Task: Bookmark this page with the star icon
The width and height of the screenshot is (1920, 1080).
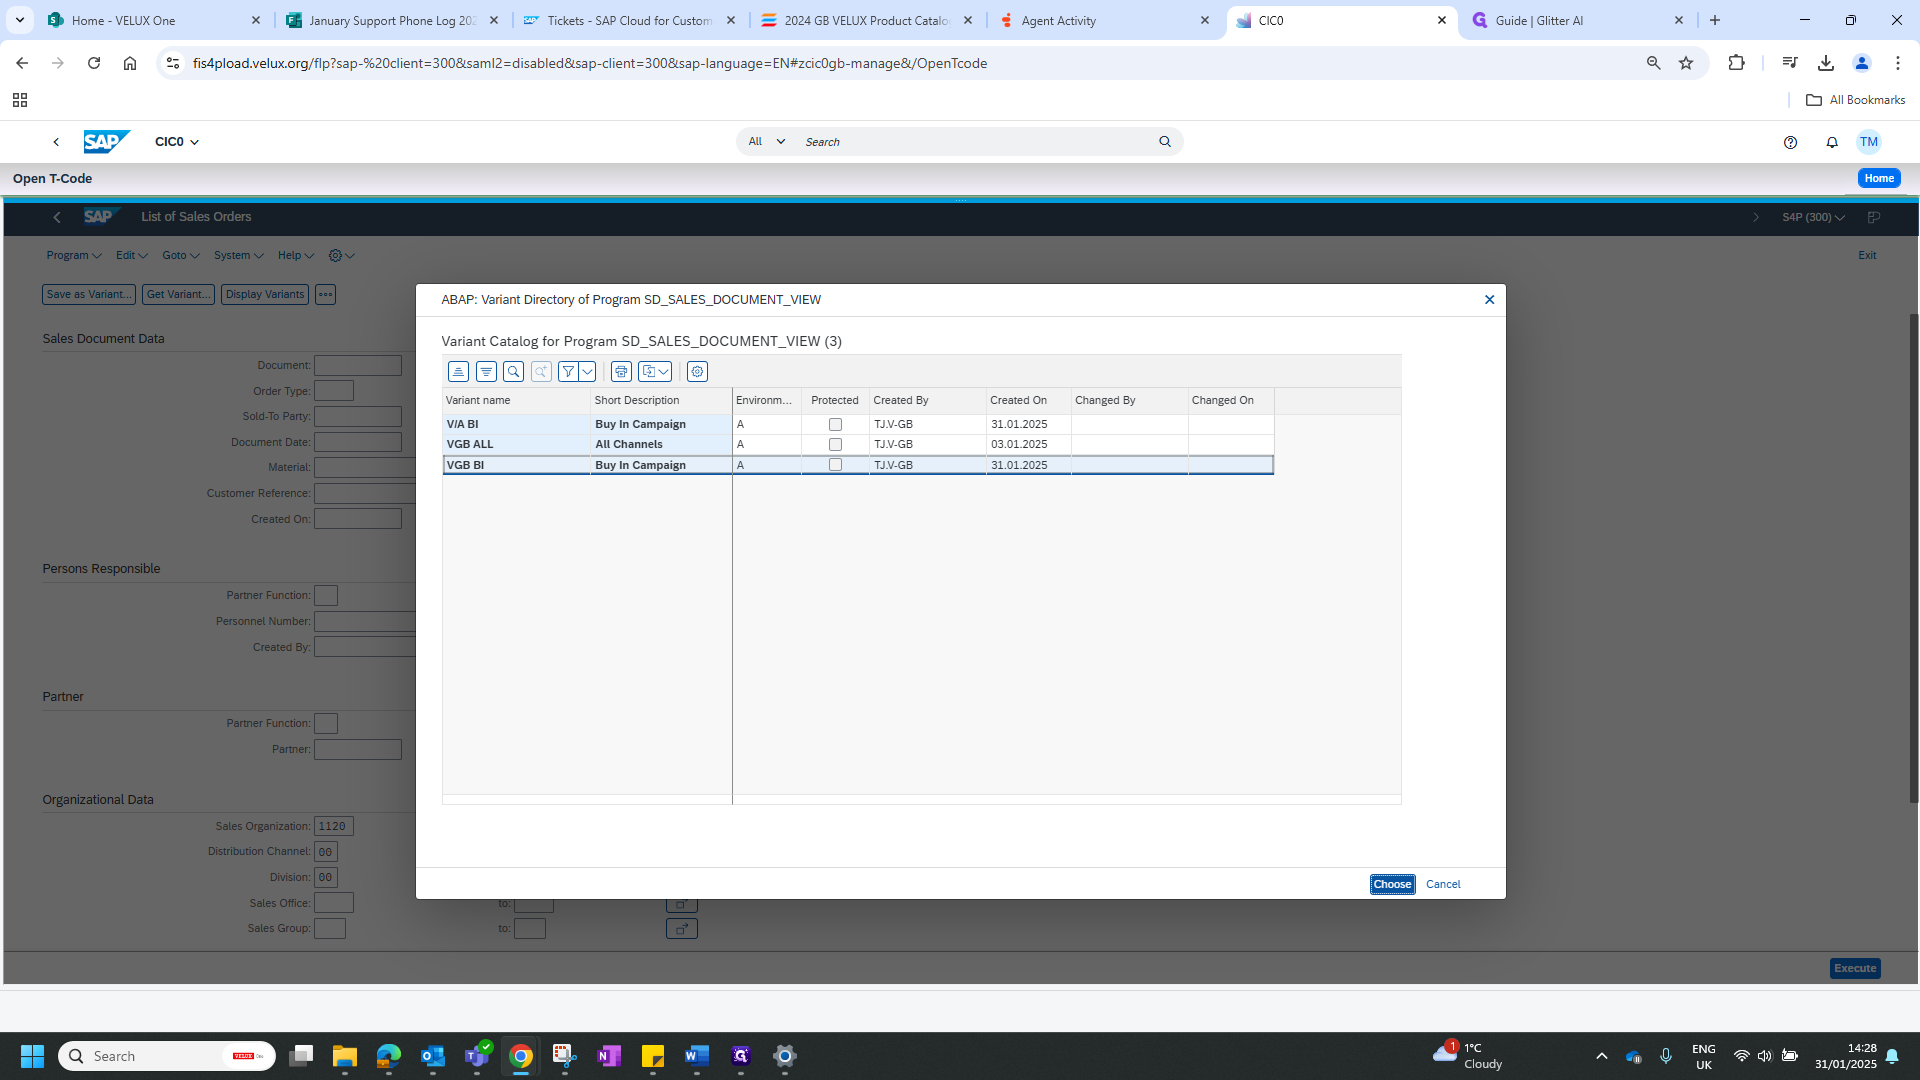Action: [1686, 63]
